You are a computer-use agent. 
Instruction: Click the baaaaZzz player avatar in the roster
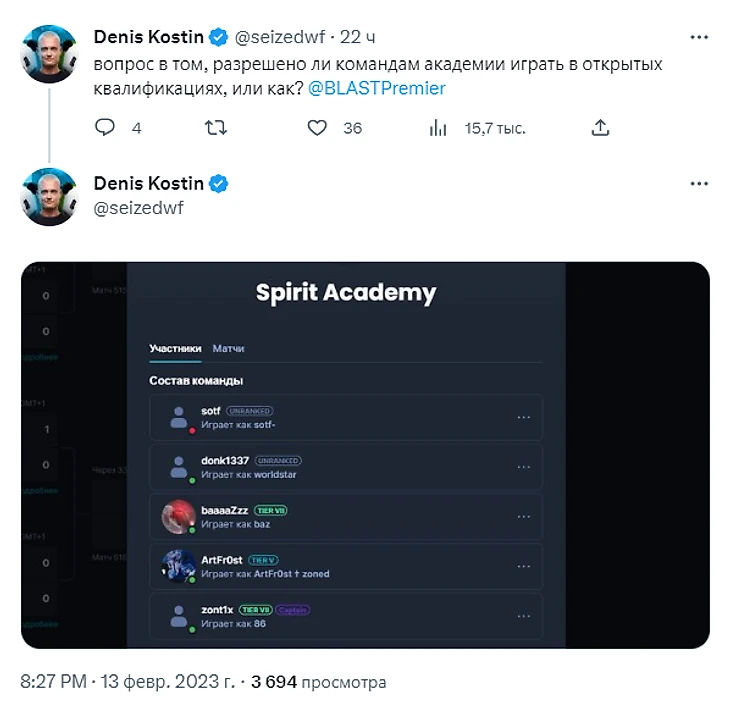pyautogui.click(x=178, y=516)
